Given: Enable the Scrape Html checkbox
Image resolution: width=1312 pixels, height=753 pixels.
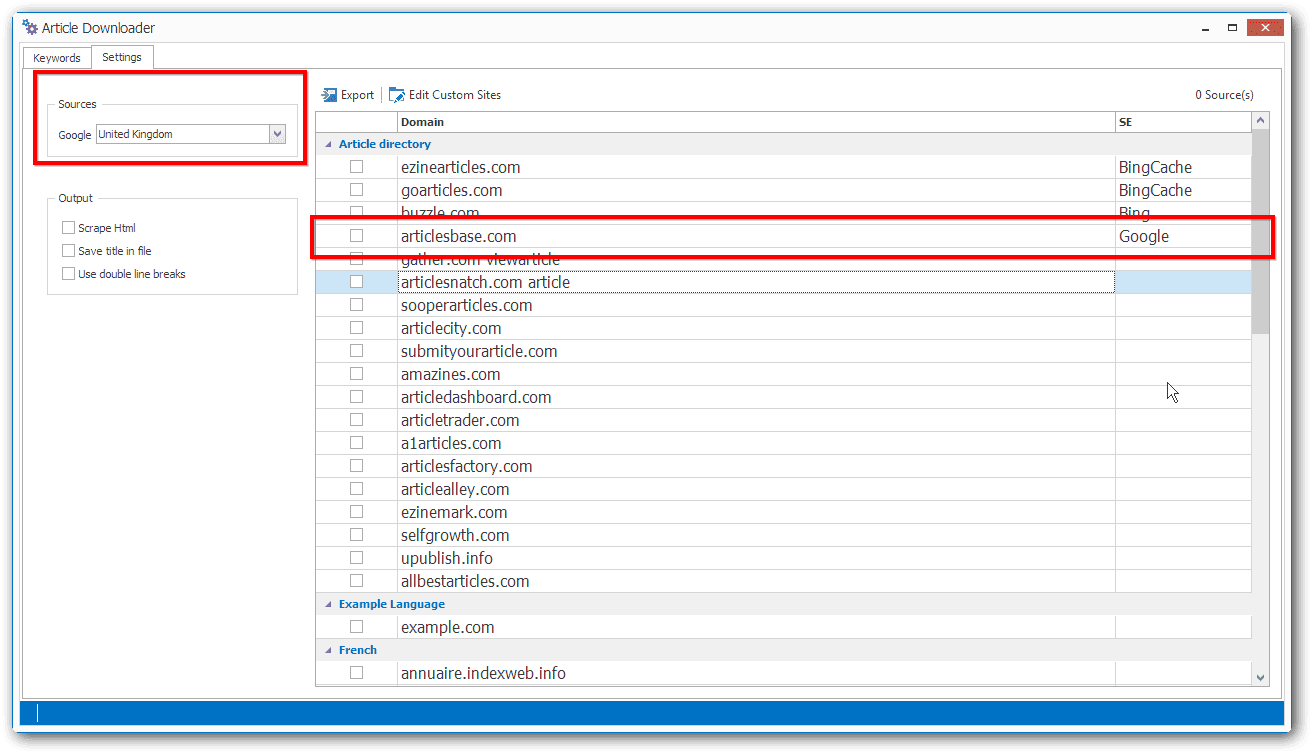Looking at the screenshot, I should tap(68, 228).
